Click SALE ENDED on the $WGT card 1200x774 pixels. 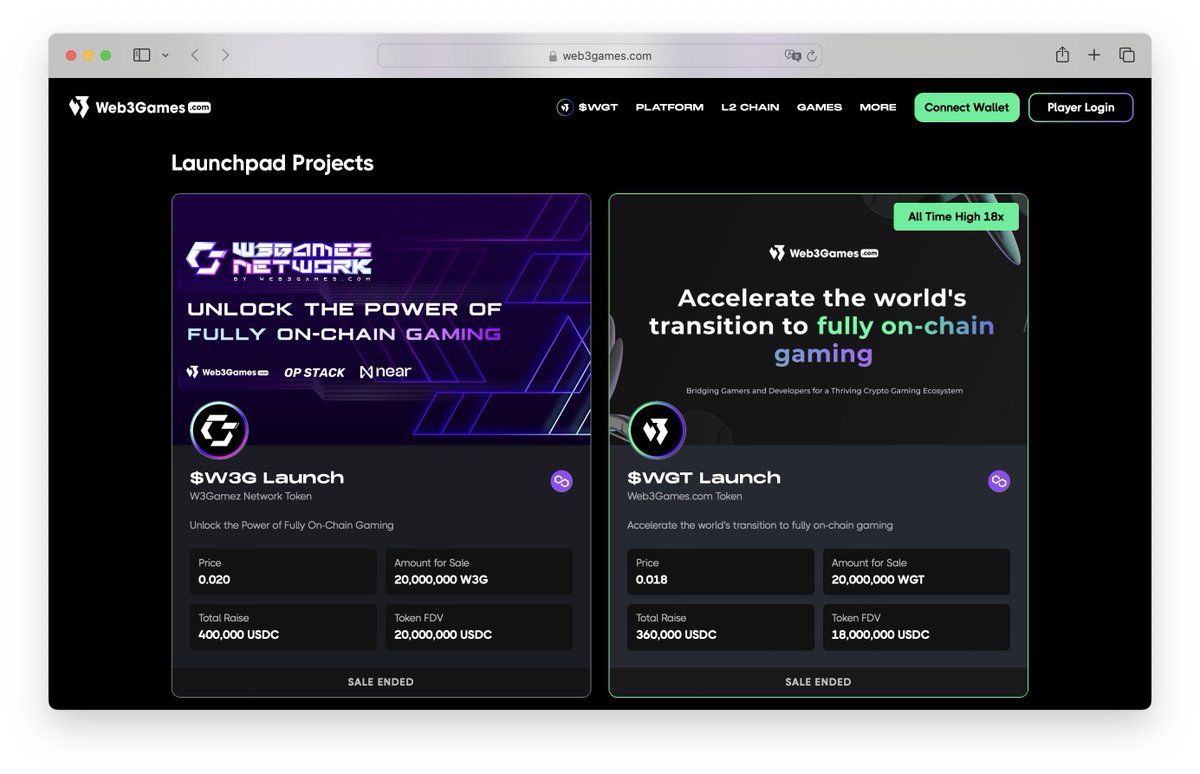818,682
